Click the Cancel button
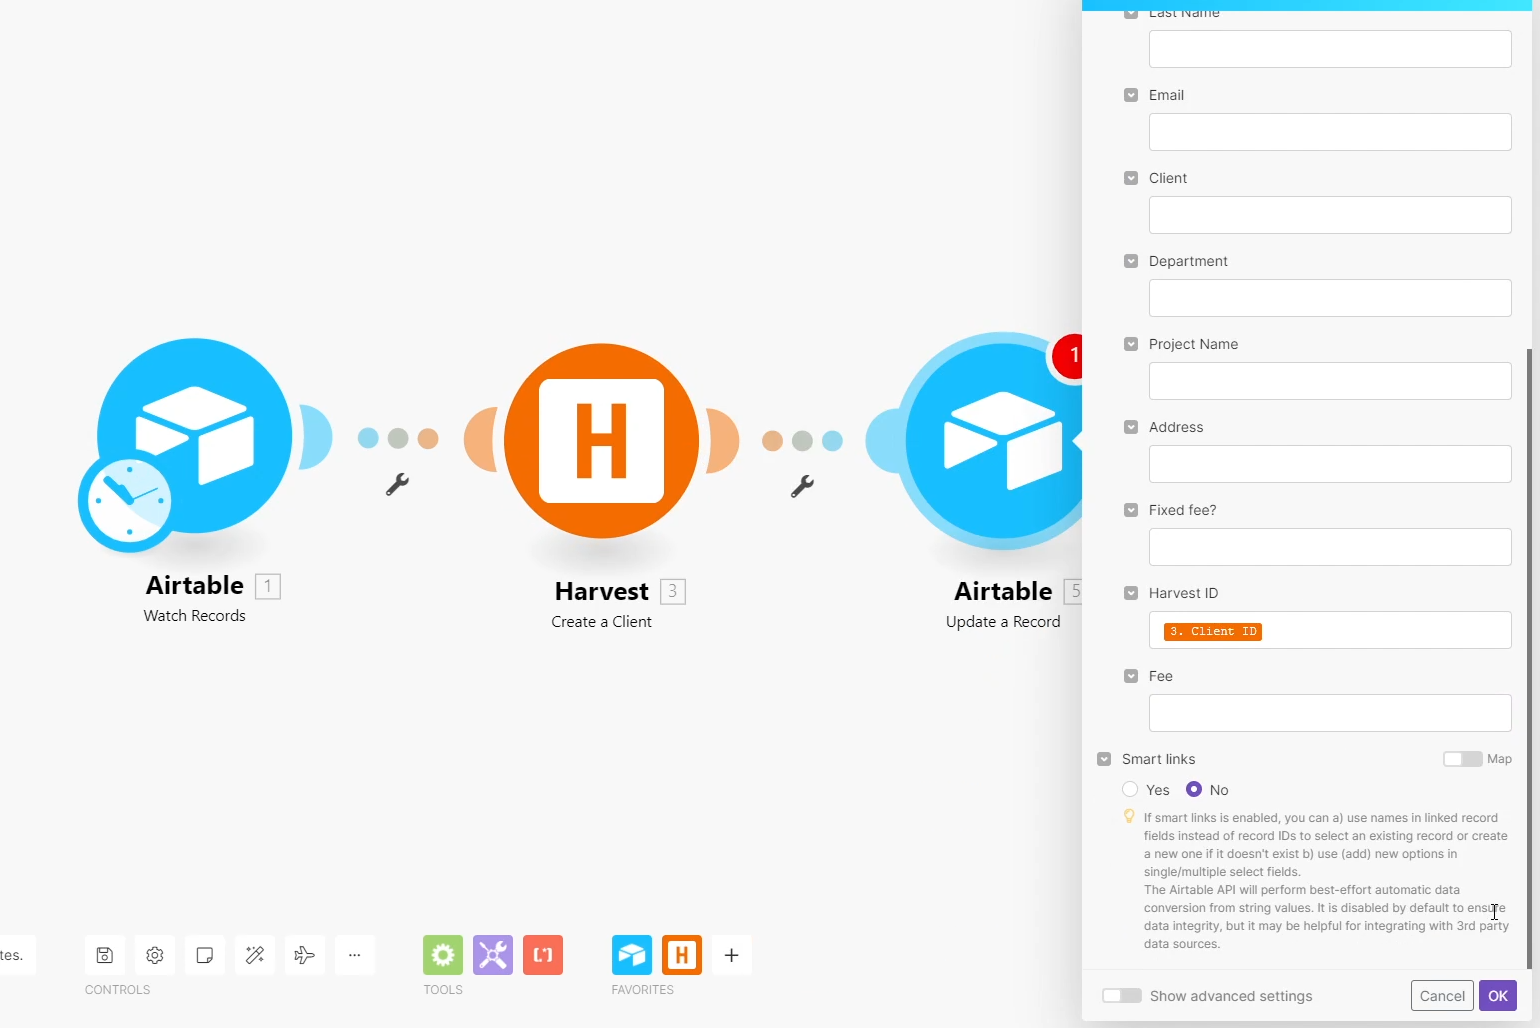The width and height of the screenshot is (1540, 1028). tap(1442, 996)
